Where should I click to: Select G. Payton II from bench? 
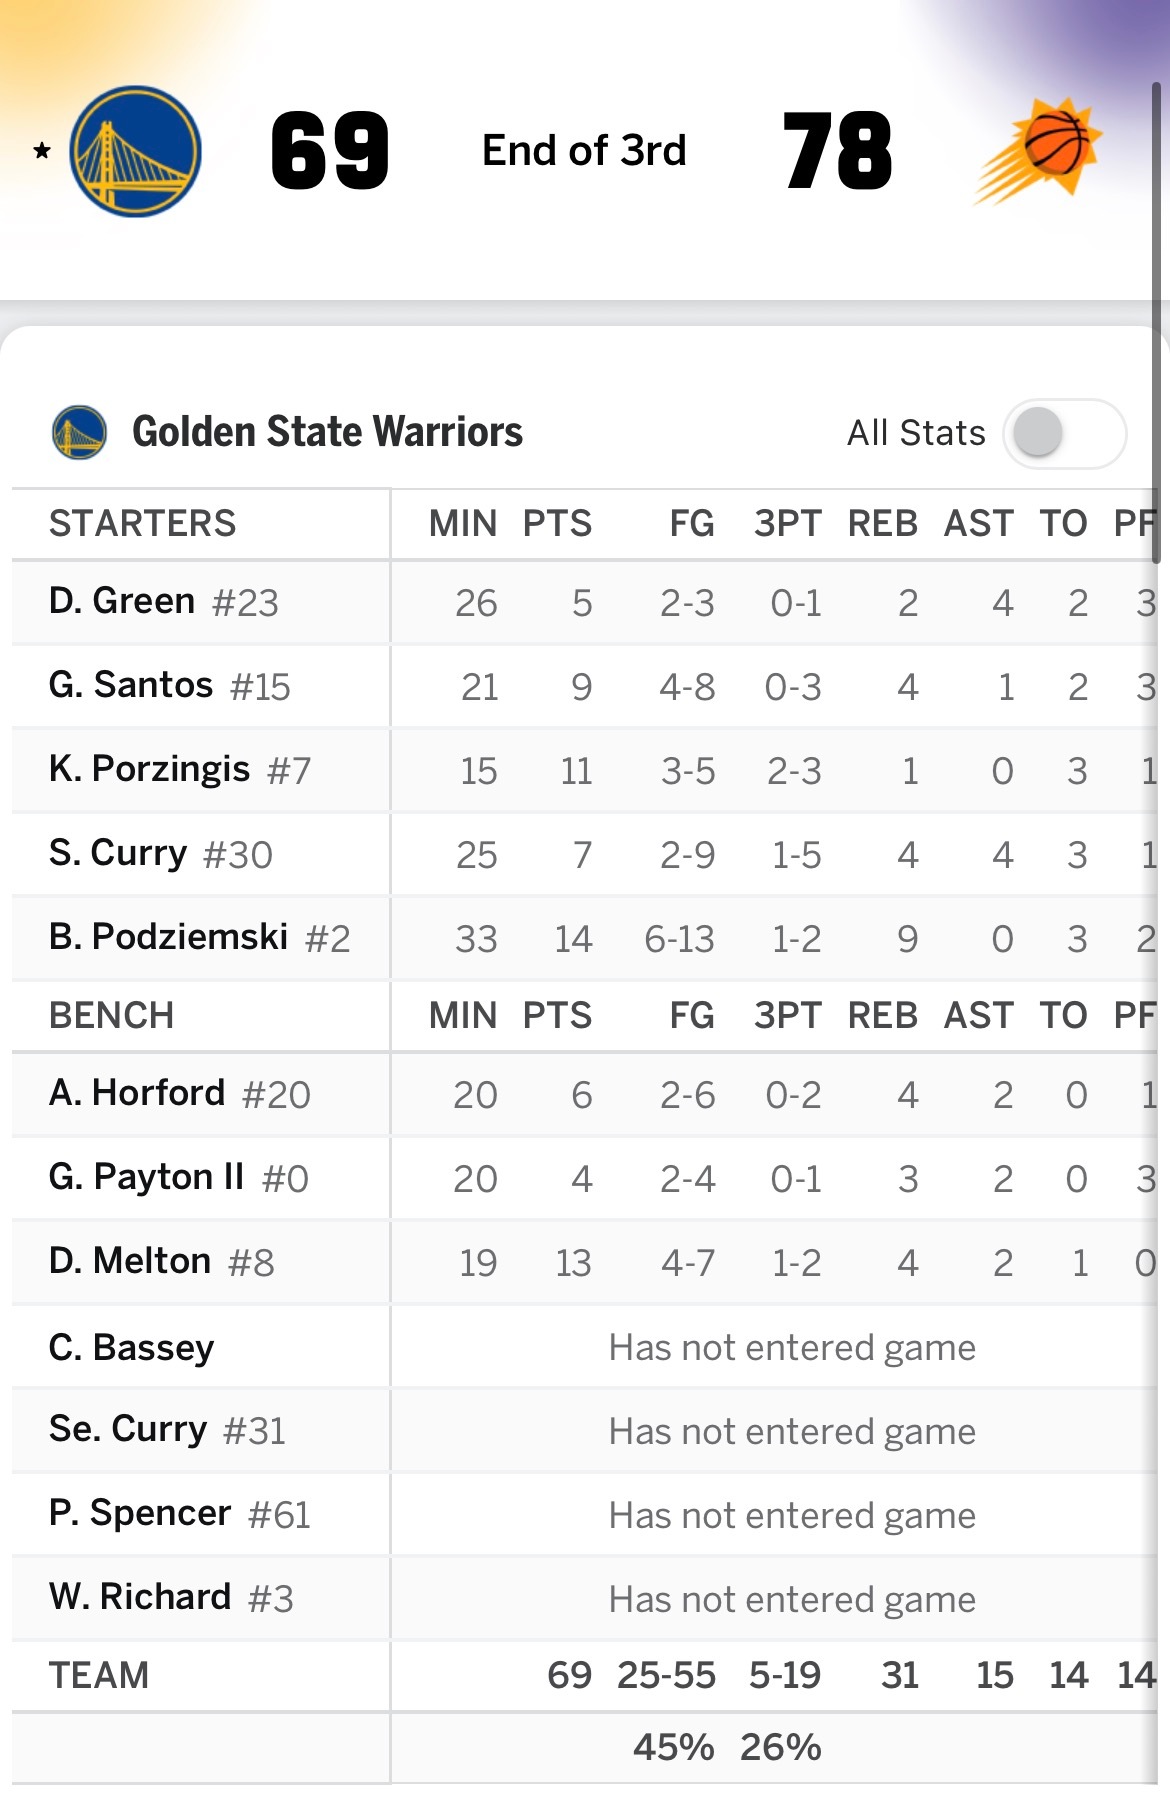tap(147, 1178)
